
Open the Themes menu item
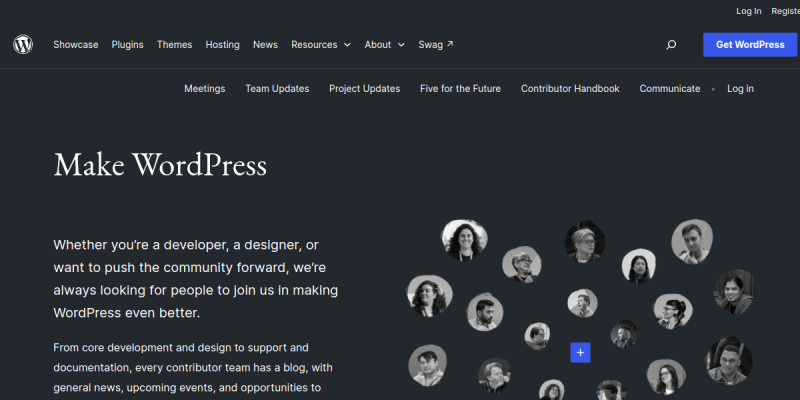click(174, 44)
